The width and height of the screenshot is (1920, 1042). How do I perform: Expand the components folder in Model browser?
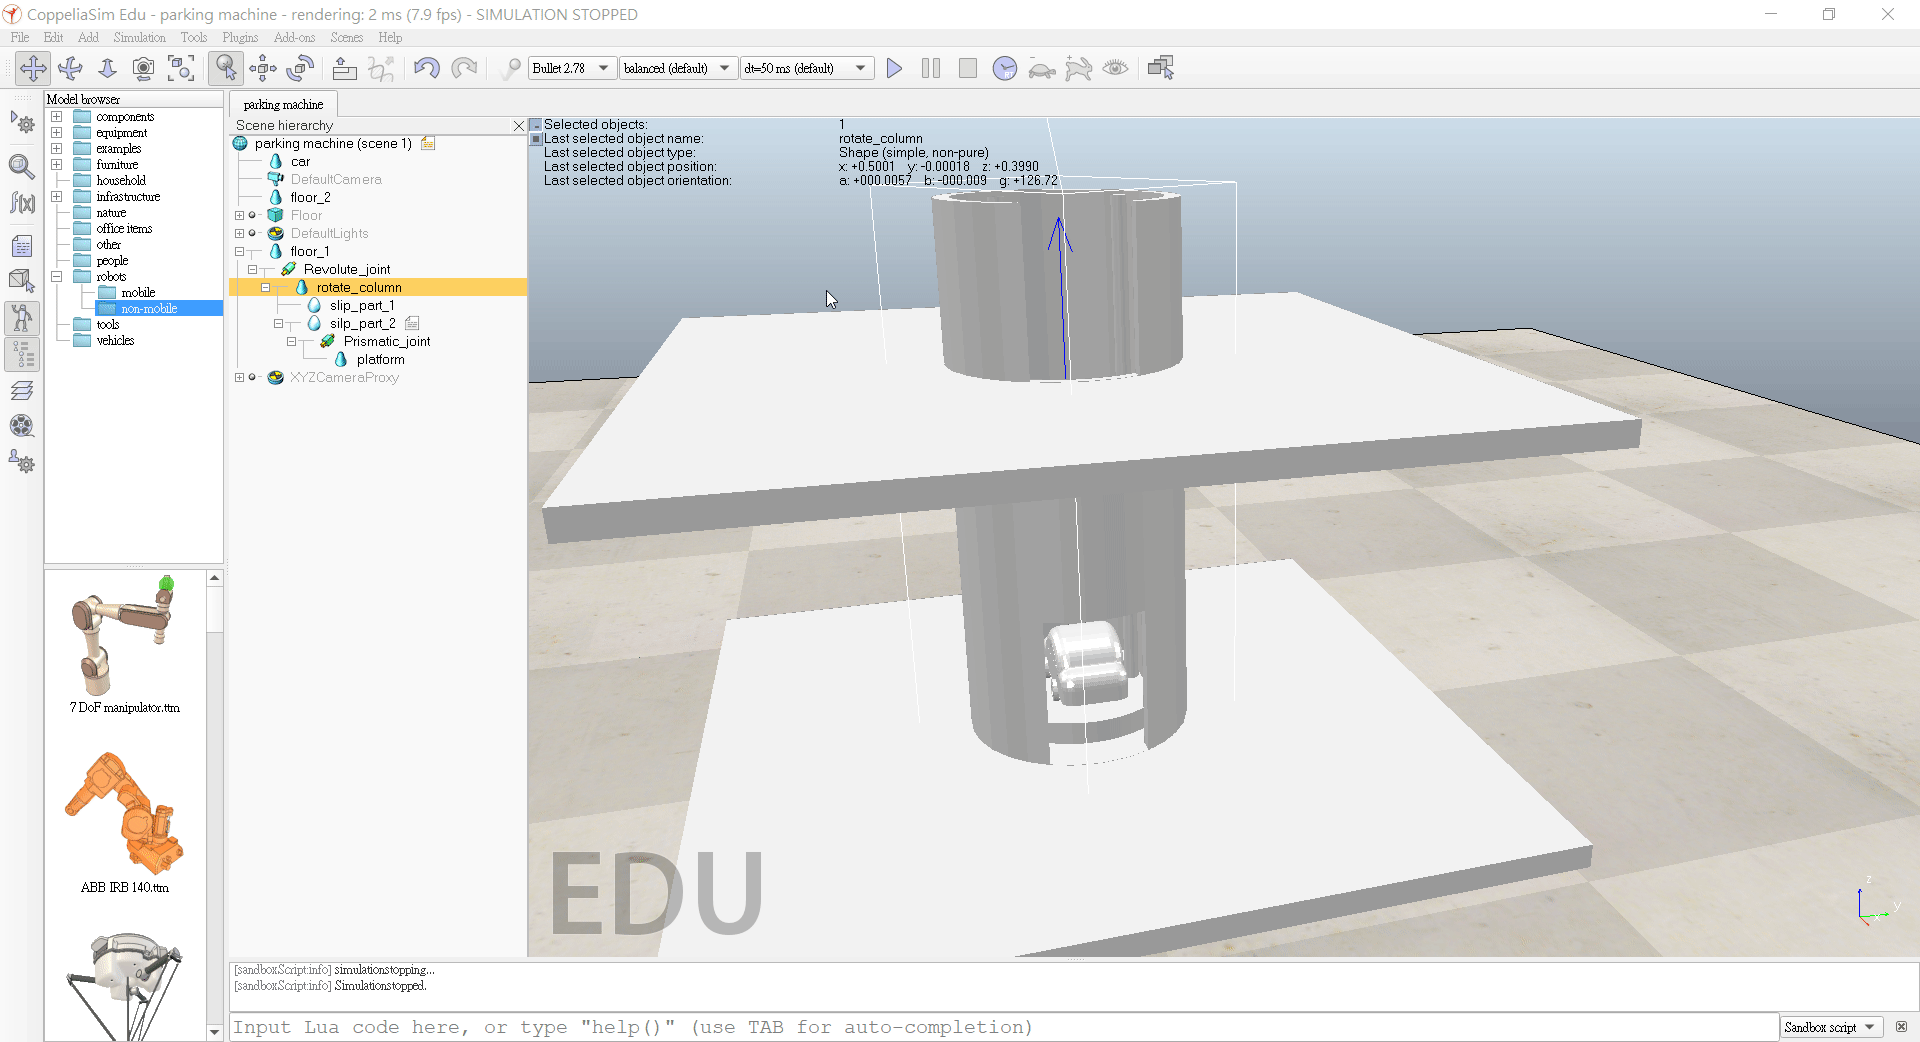(57, 117)
